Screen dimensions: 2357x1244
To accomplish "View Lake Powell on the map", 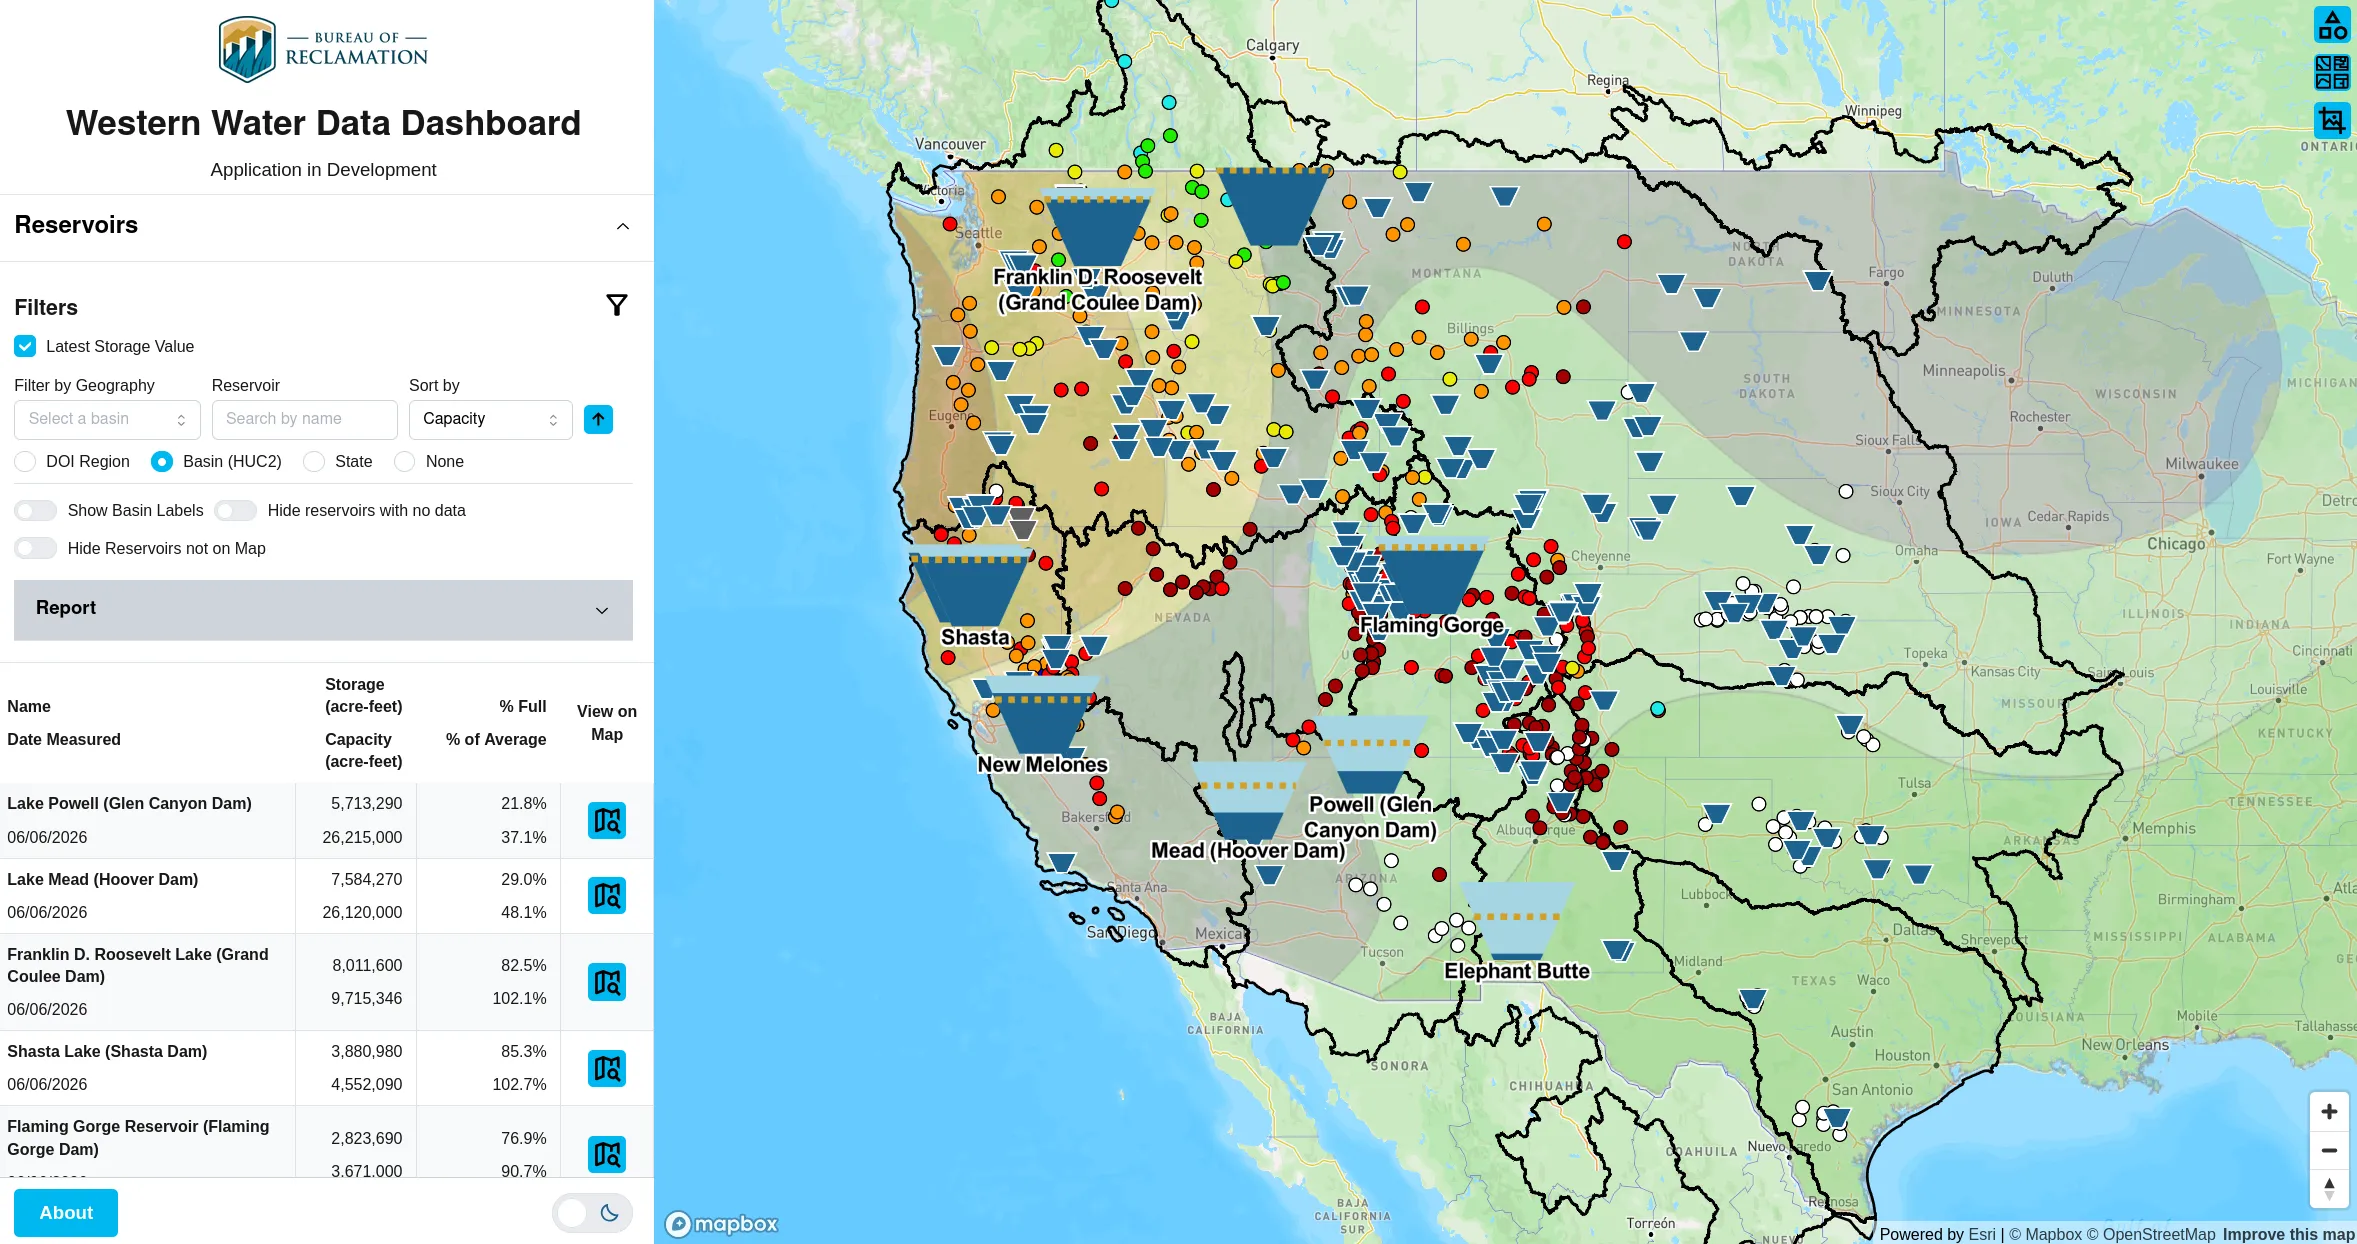I will click(607, 821).
